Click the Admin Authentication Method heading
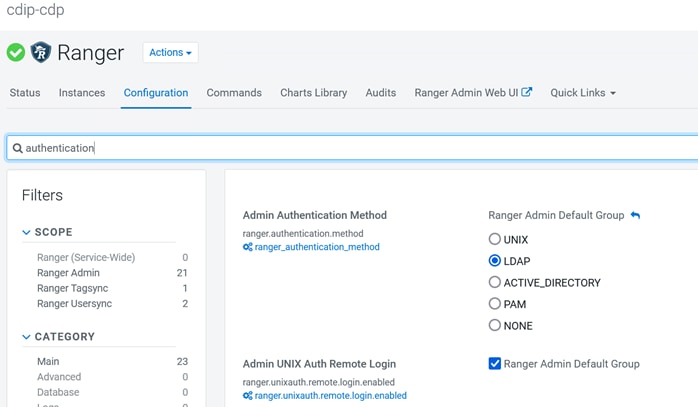The height and width of the screenshot is (407, 698). pos(315,215)
